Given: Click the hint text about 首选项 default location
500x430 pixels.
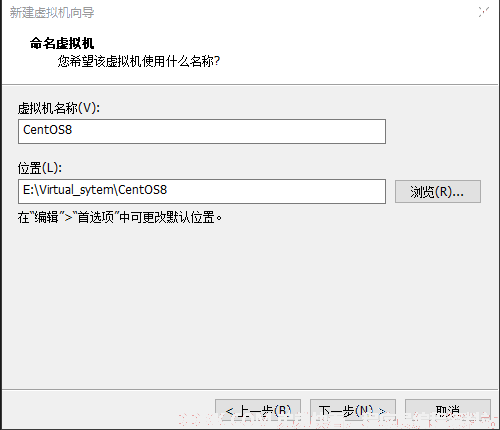Looking at the screenshot, I should point(120,218).
